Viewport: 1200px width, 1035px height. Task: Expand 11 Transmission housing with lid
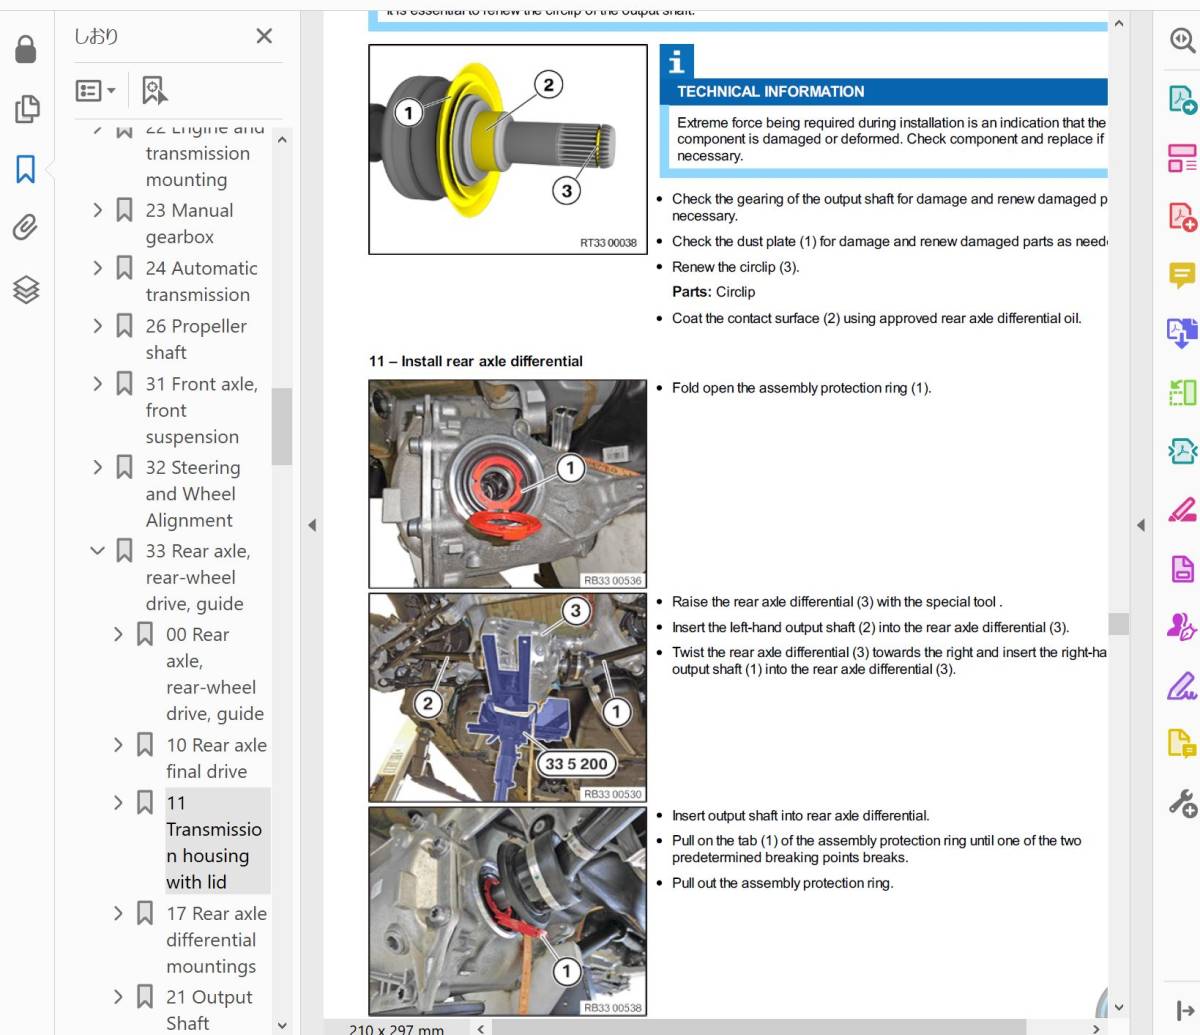[118, 802]
